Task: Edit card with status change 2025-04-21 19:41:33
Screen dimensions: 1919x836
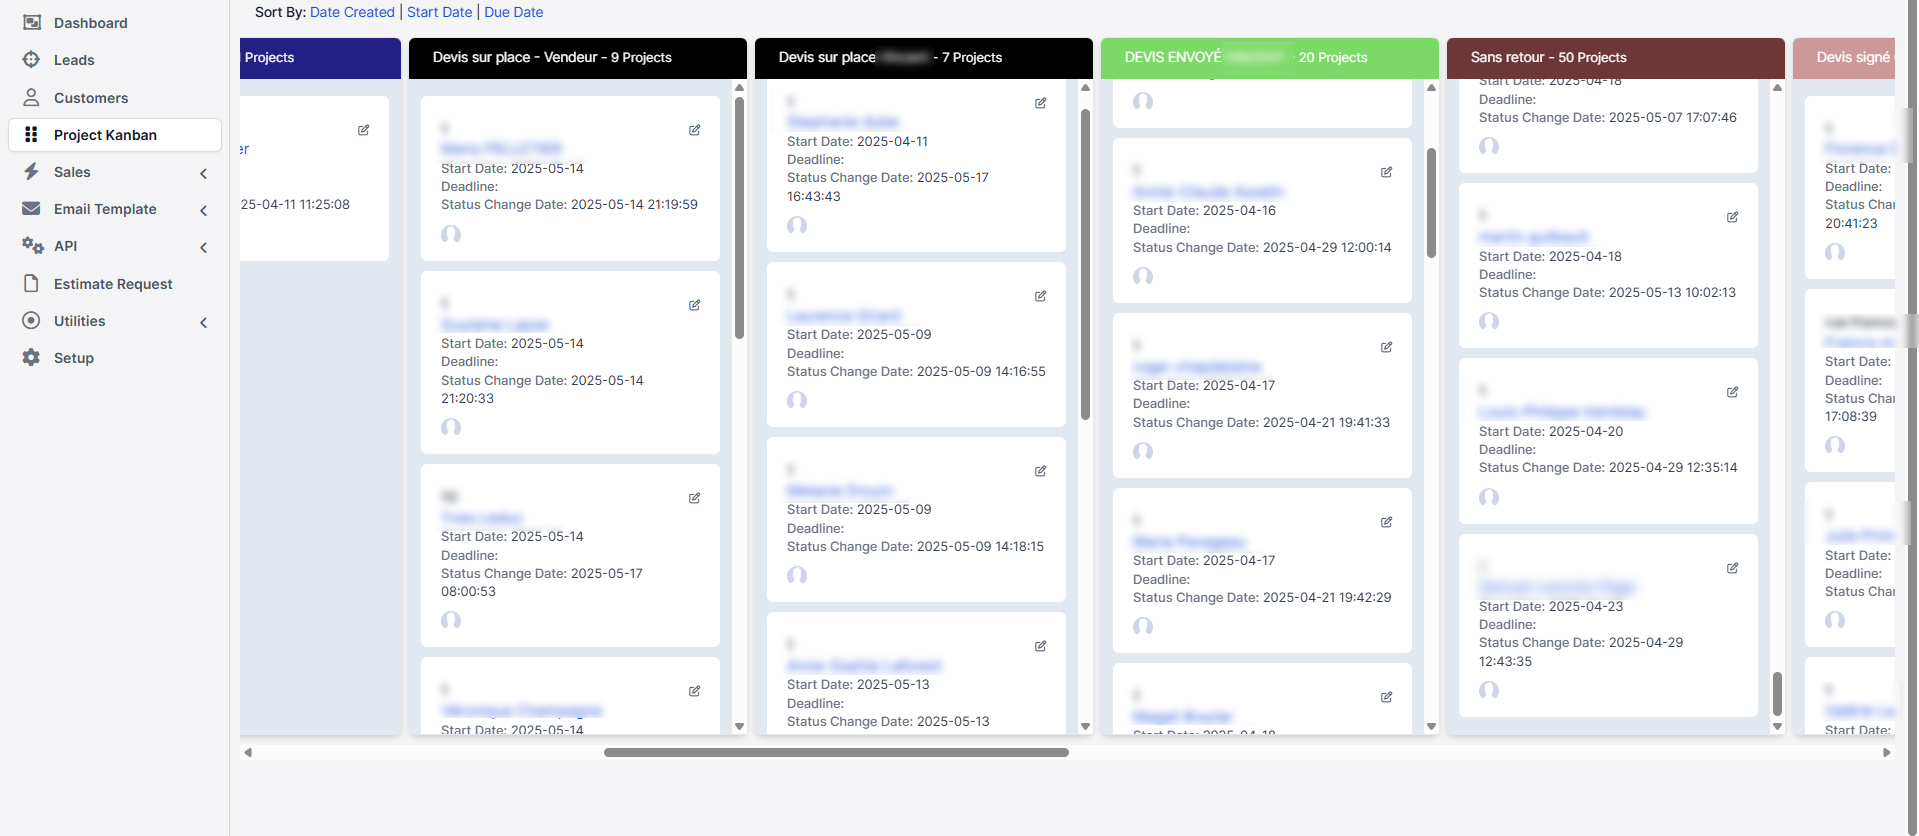Action: point(1387,347)
